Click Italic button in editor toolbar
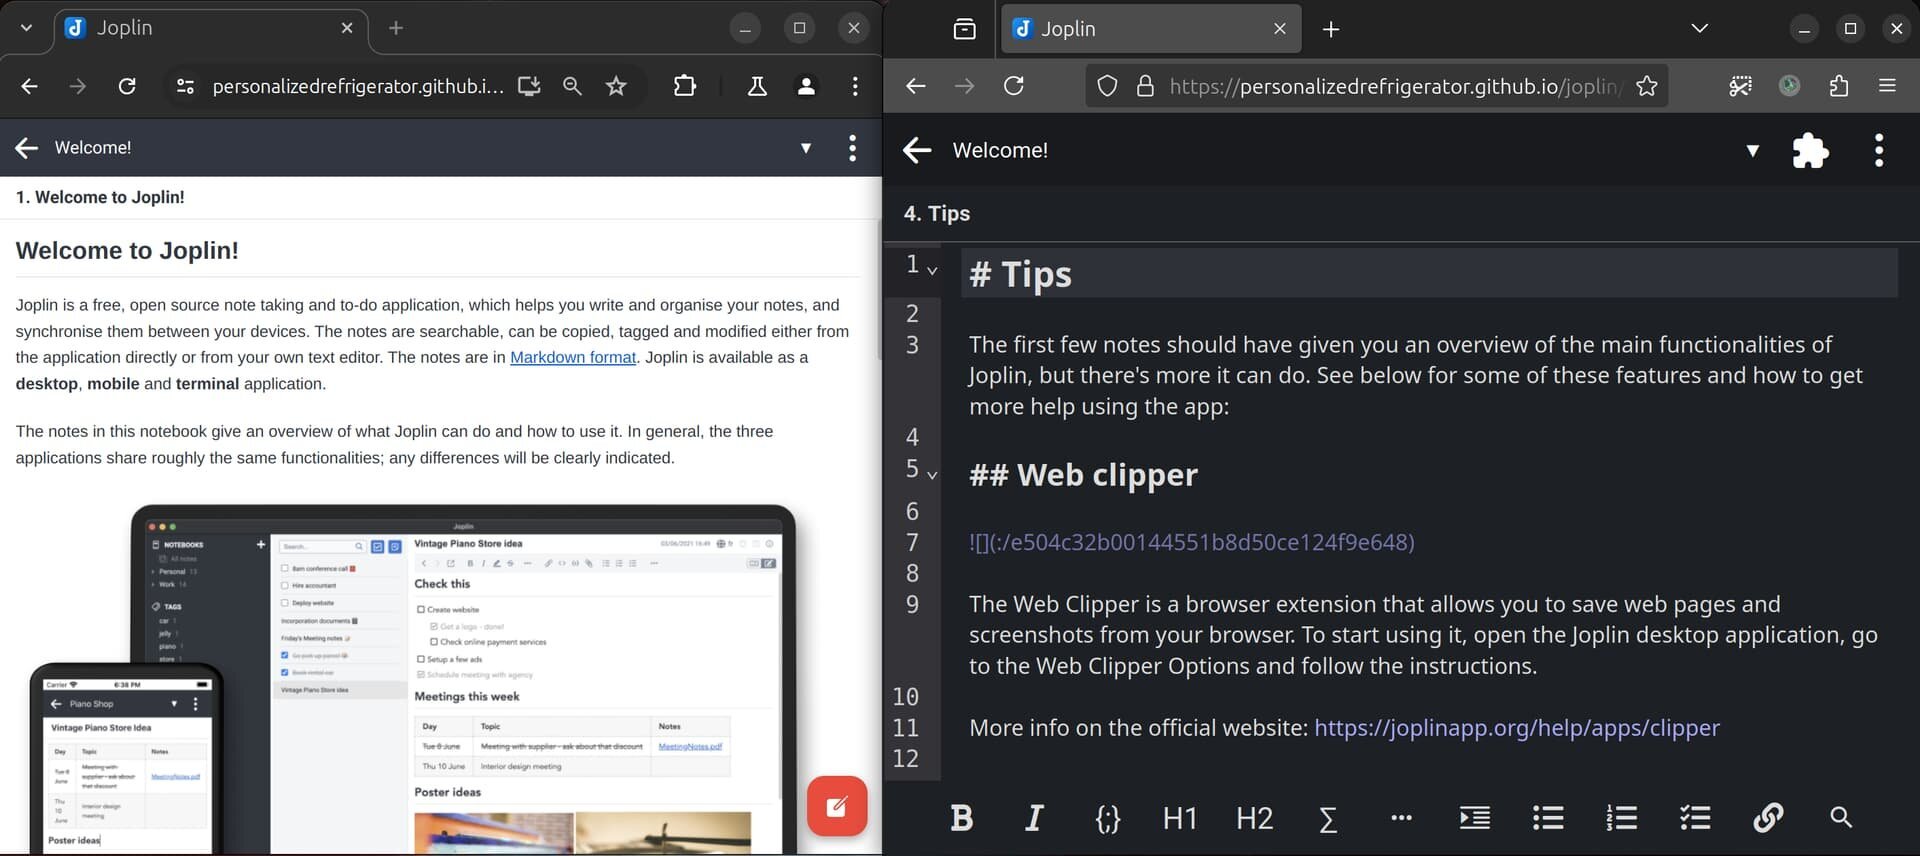The image size is (1920, 856). 1034,818
